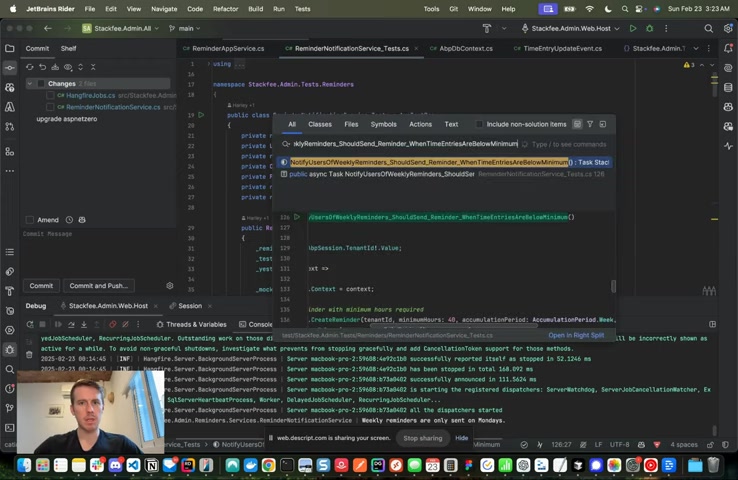Switch to Threads & Variables tab

coord(191,324)
